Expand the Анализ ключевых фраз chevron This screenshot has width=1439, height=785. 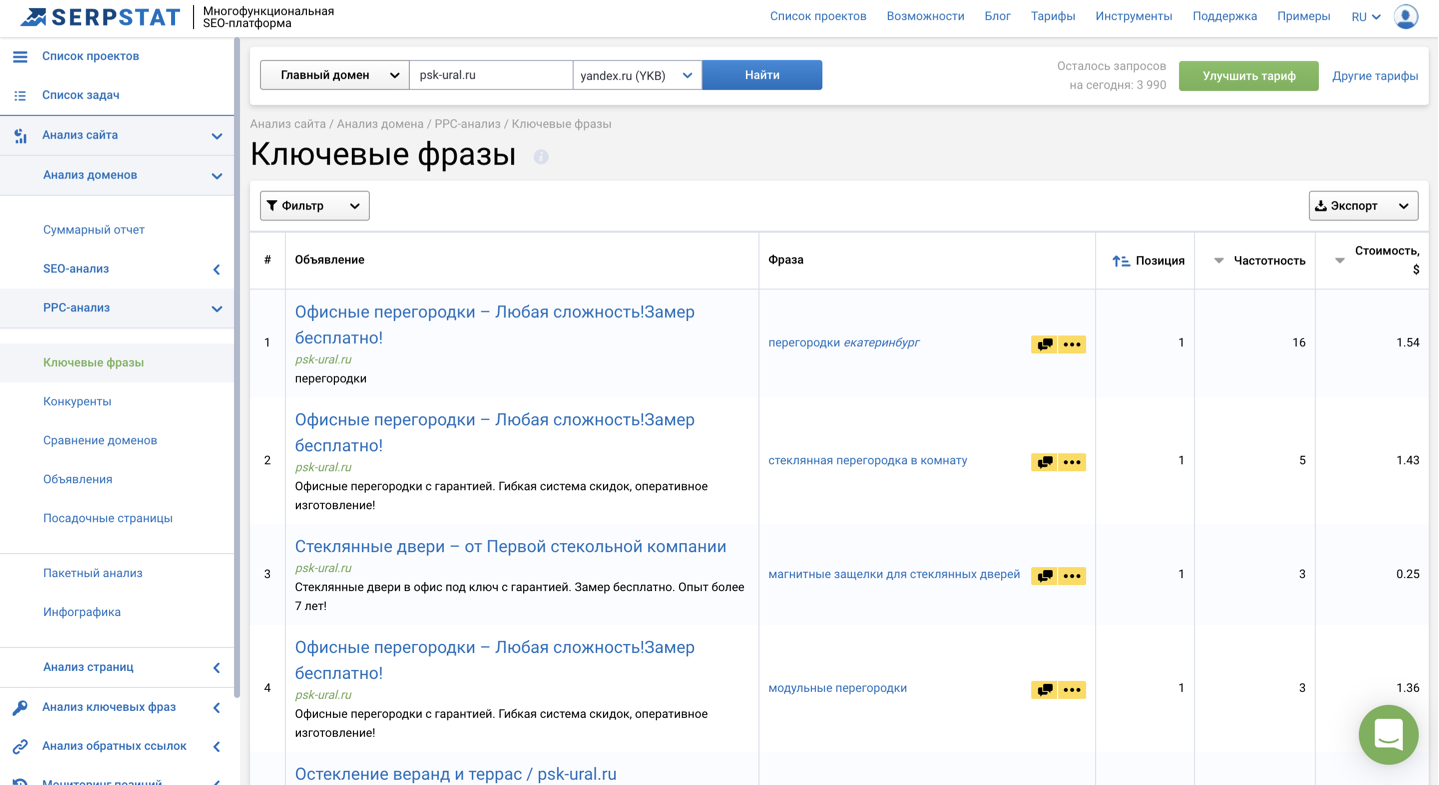(217, 708)
